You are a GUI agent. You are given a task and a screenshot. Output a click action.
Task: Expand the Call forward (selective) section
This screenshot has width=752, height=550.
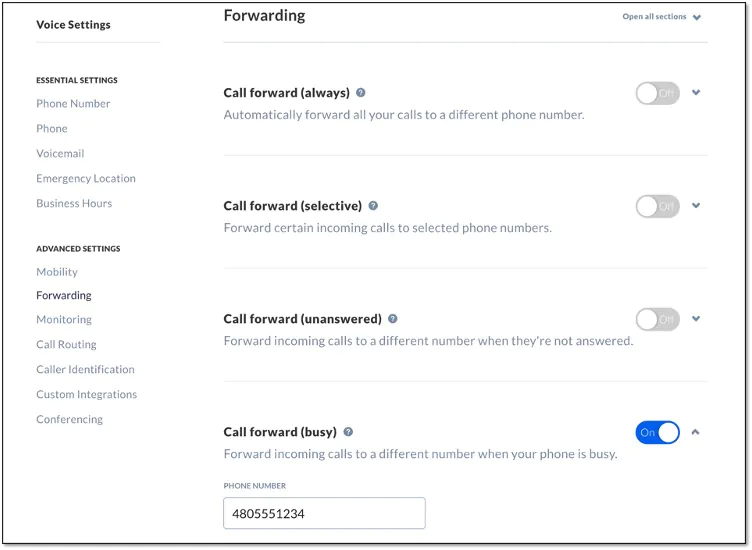(696, 206)
